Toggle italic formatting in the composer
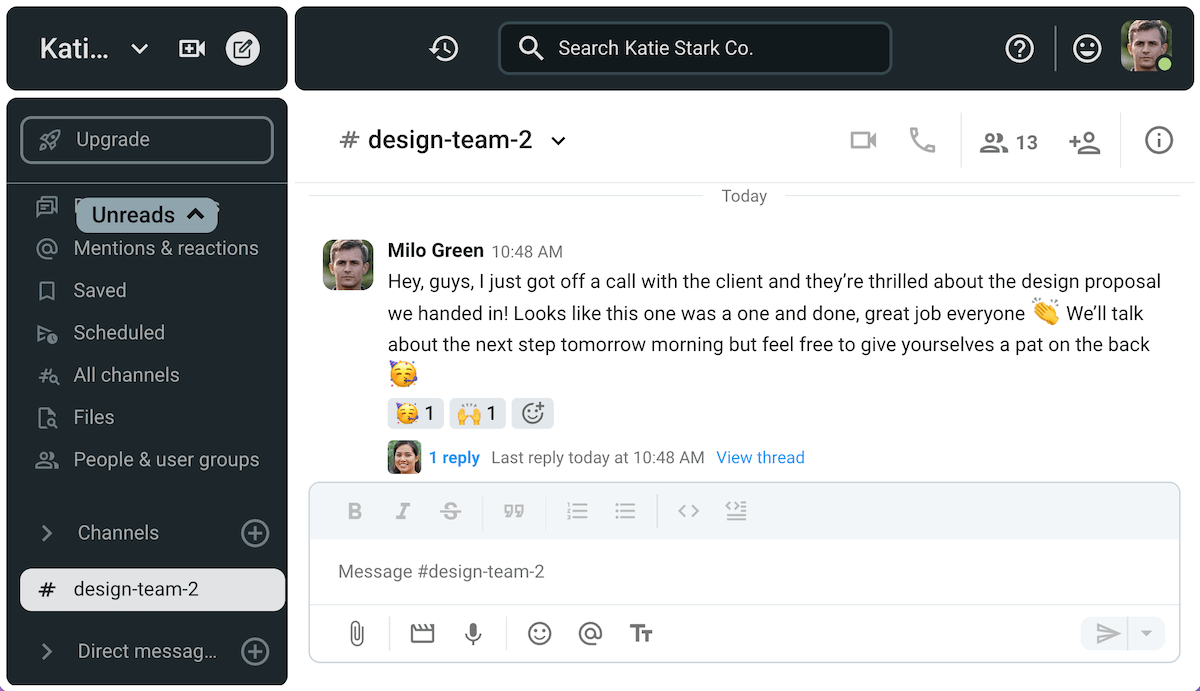Viewport: 1200px width, 691px height. 403,511
